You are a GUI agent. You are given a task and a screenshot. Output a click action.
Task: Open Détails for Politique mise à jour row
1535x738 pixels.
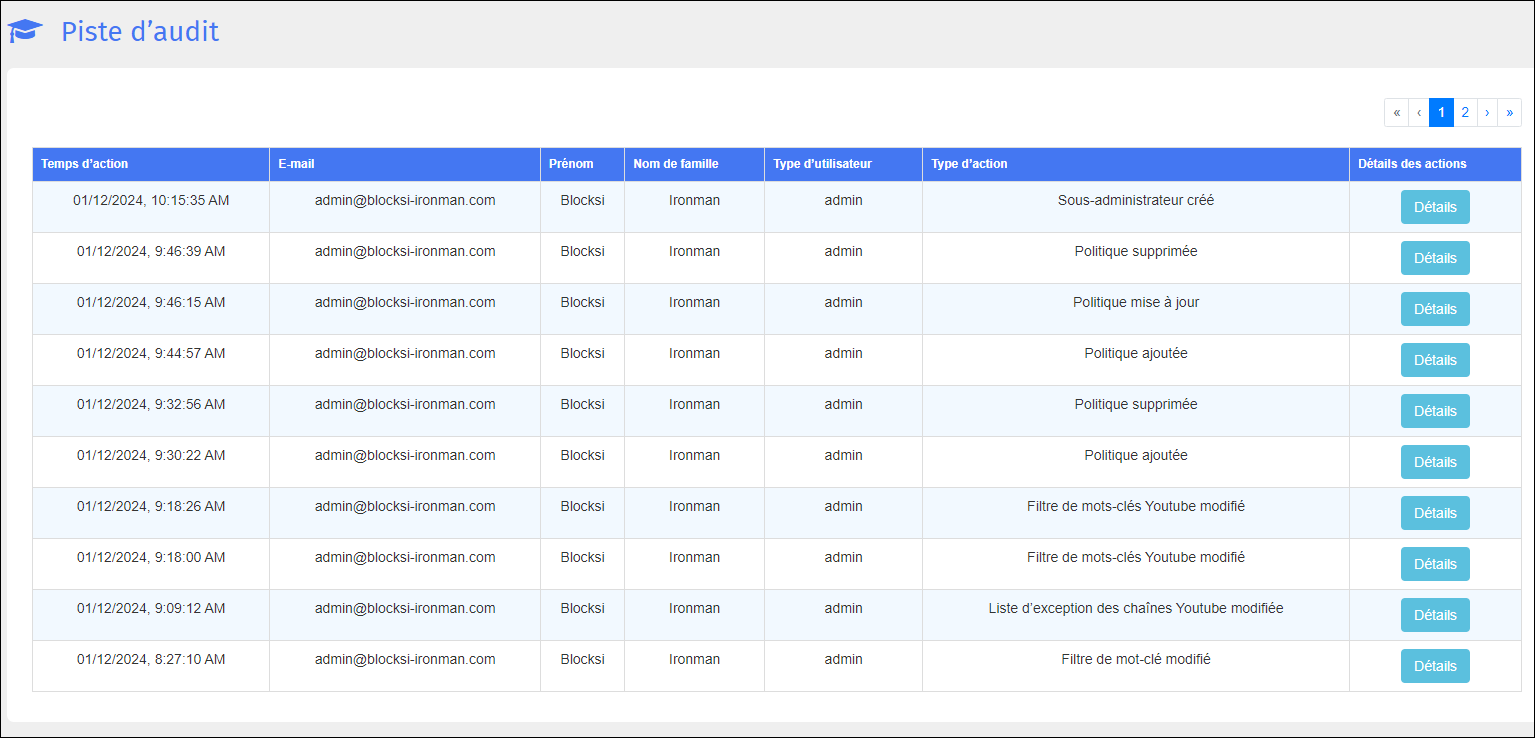point(1435,309)
